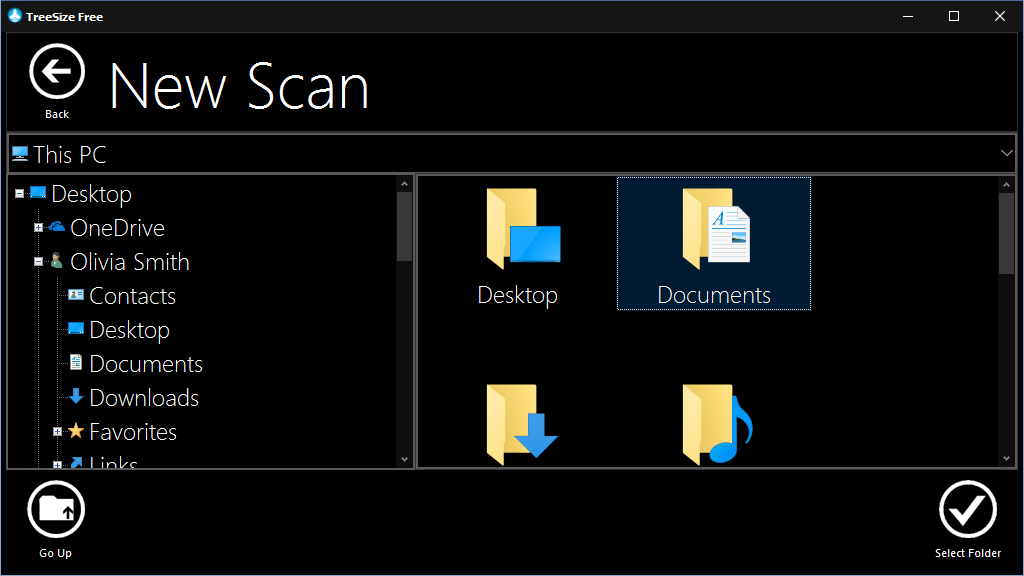Select the Desktop label under Olivia Smith
The image size is (1024, 576).
click(129, 330)
